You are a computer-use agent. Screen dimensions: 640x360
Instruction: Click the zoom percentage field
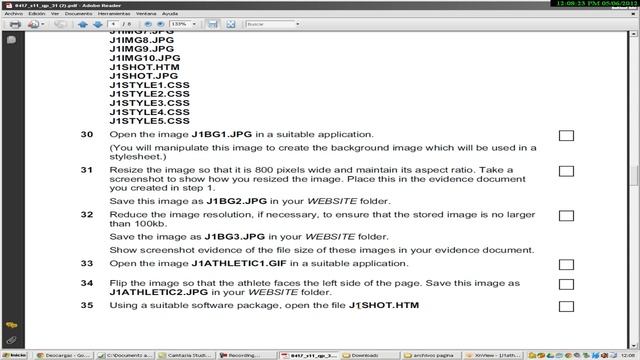(x=180, y=24)
